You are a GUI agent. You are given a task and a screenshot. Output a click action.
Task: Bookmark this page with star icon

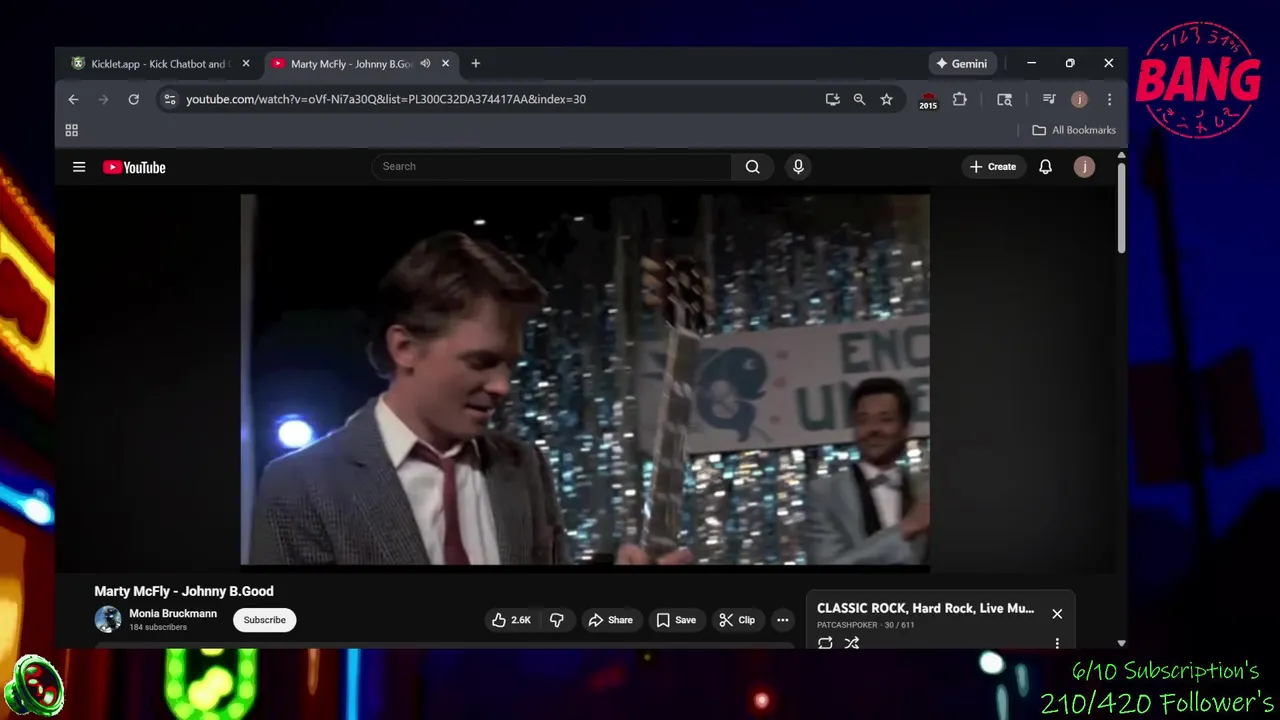[x=886, y=99]
